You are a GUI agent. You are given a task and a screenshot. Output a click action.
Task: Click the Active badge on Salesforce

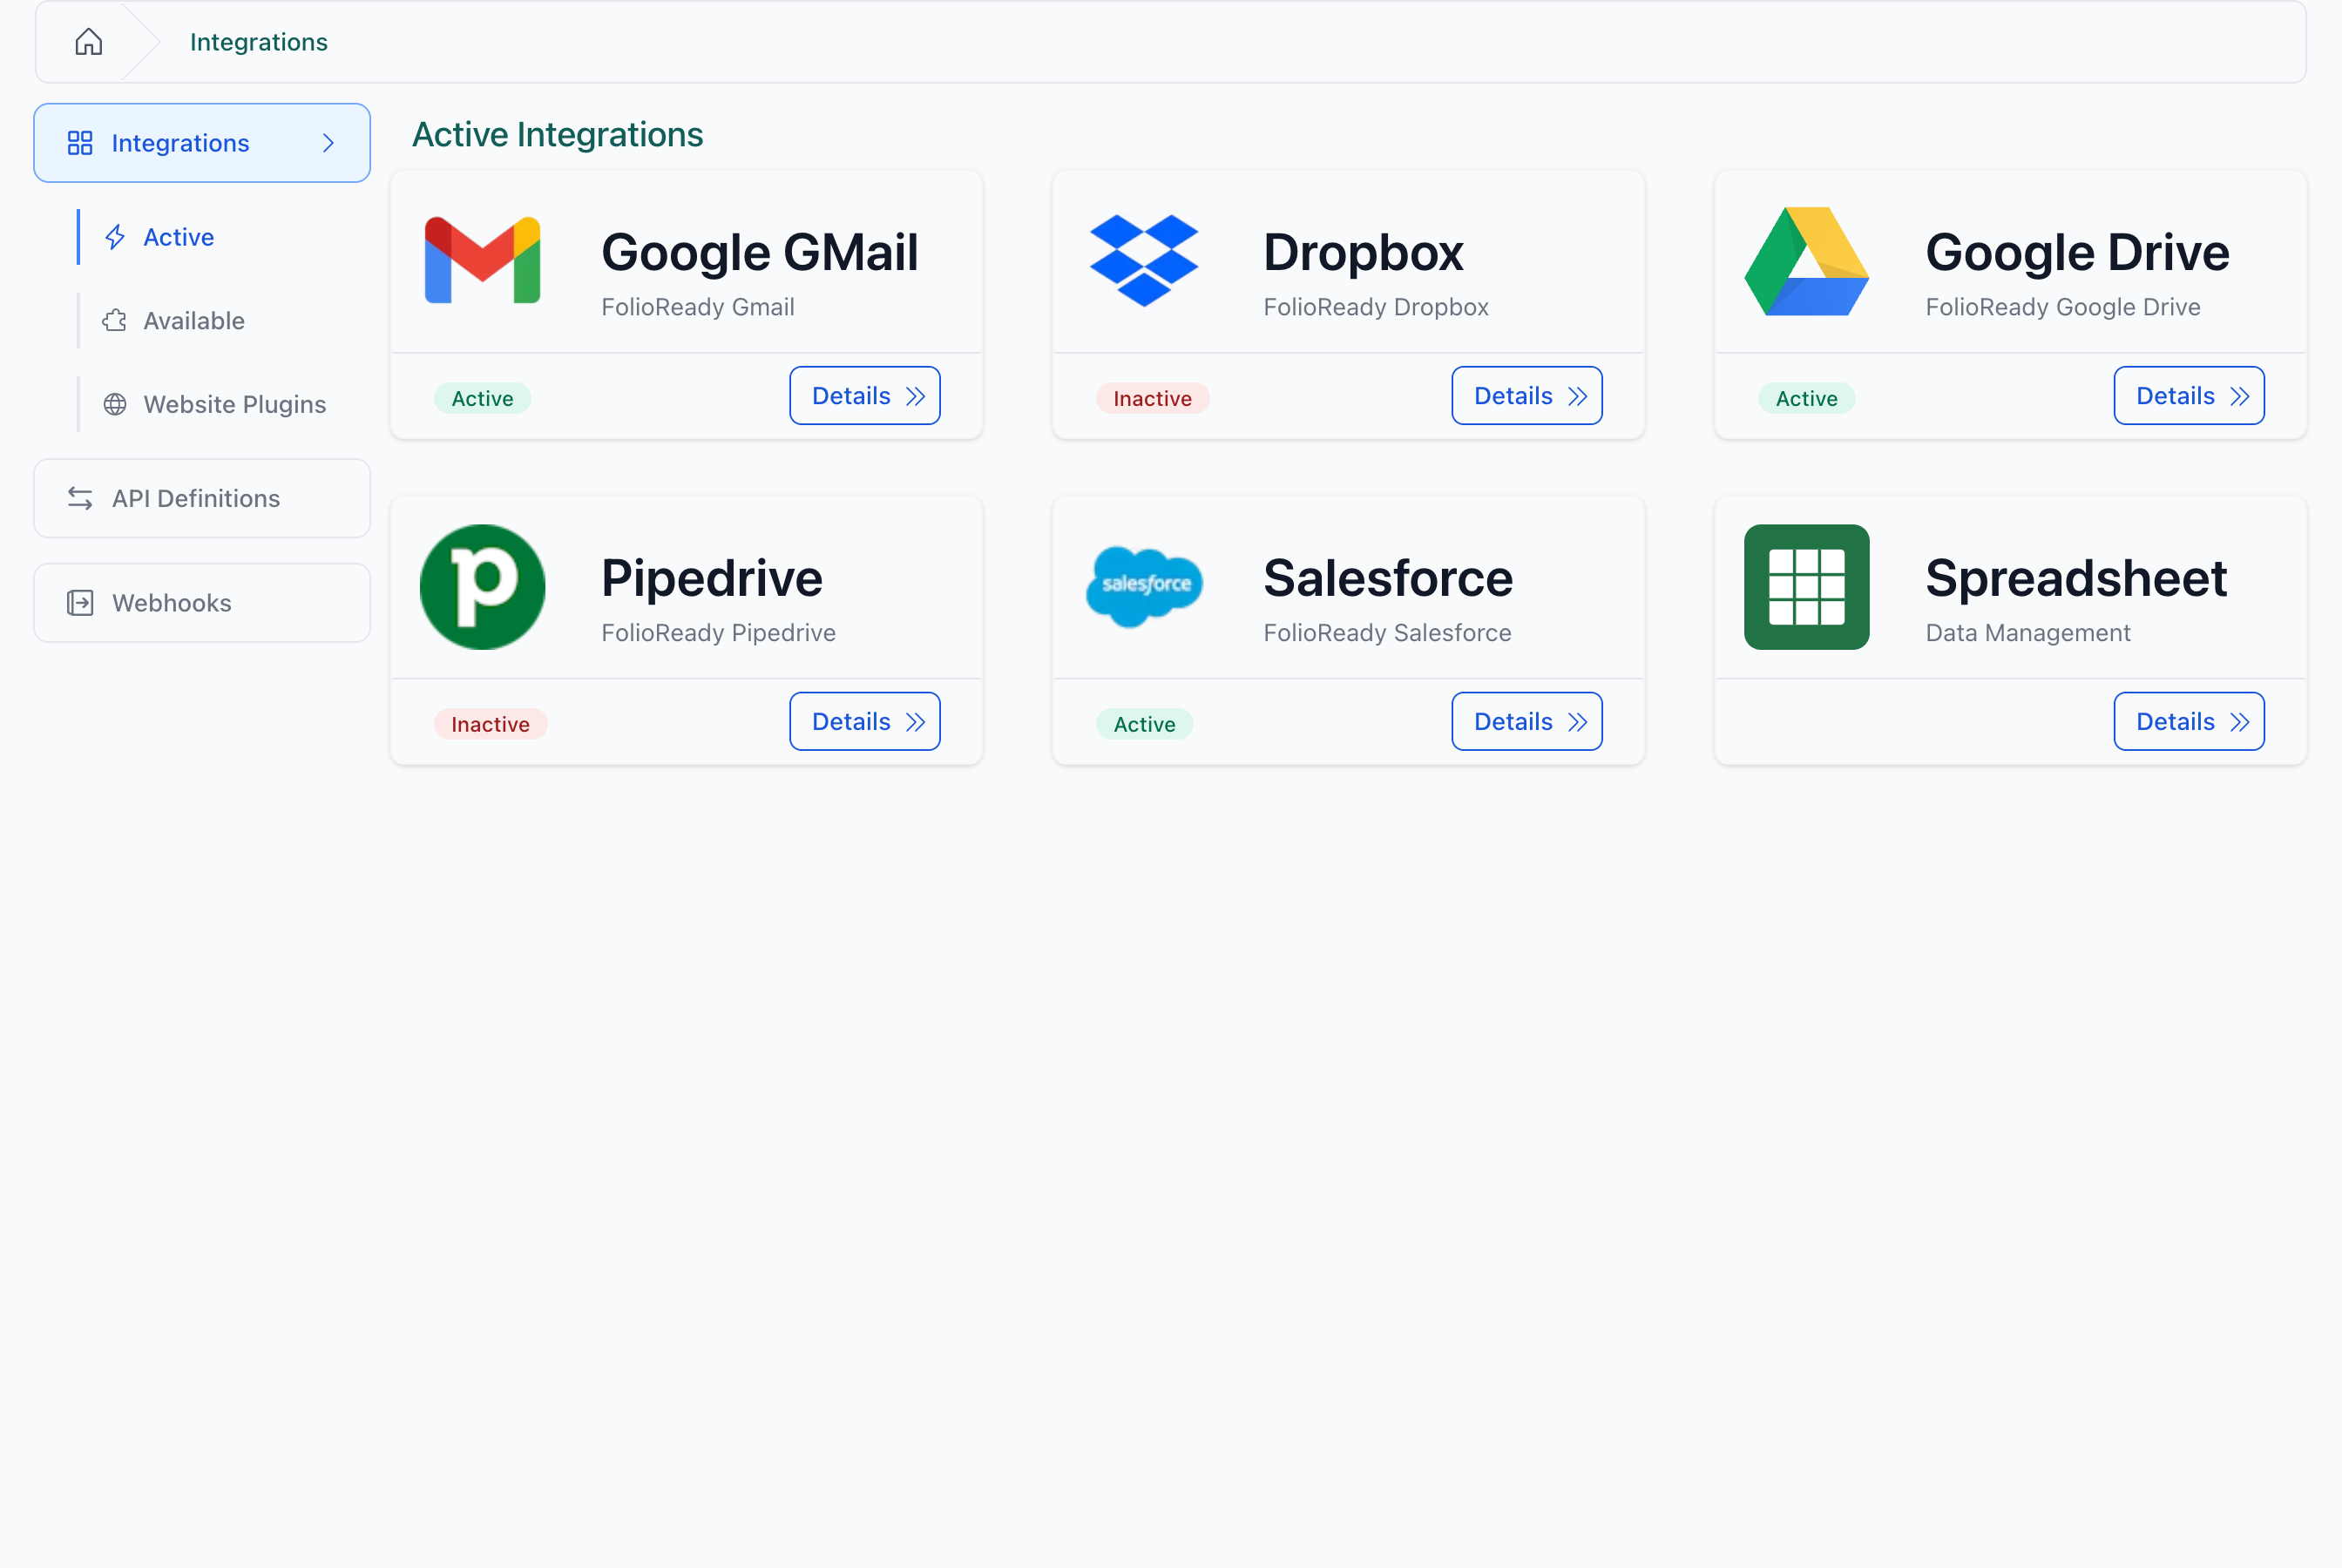(x=1144, y=724)
